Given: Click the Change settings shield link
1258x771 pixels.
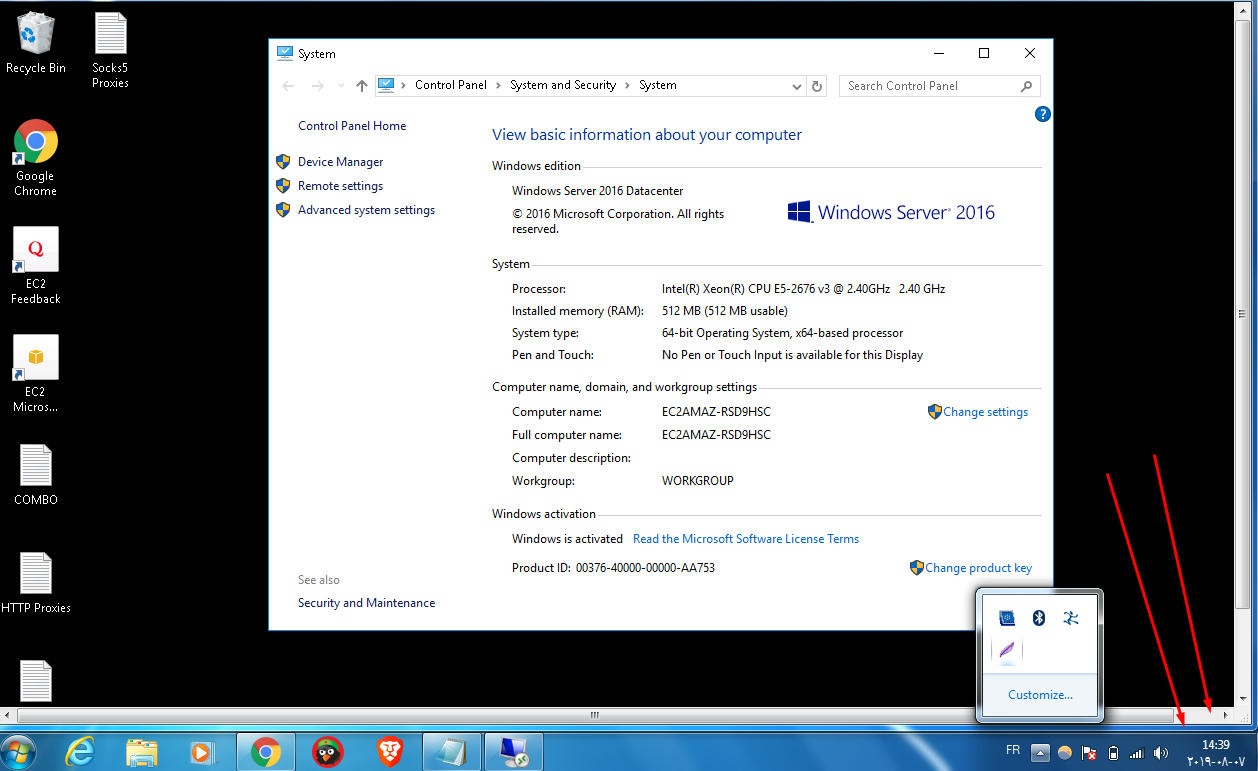Looking at the screenshot, I should pos(984,412).
